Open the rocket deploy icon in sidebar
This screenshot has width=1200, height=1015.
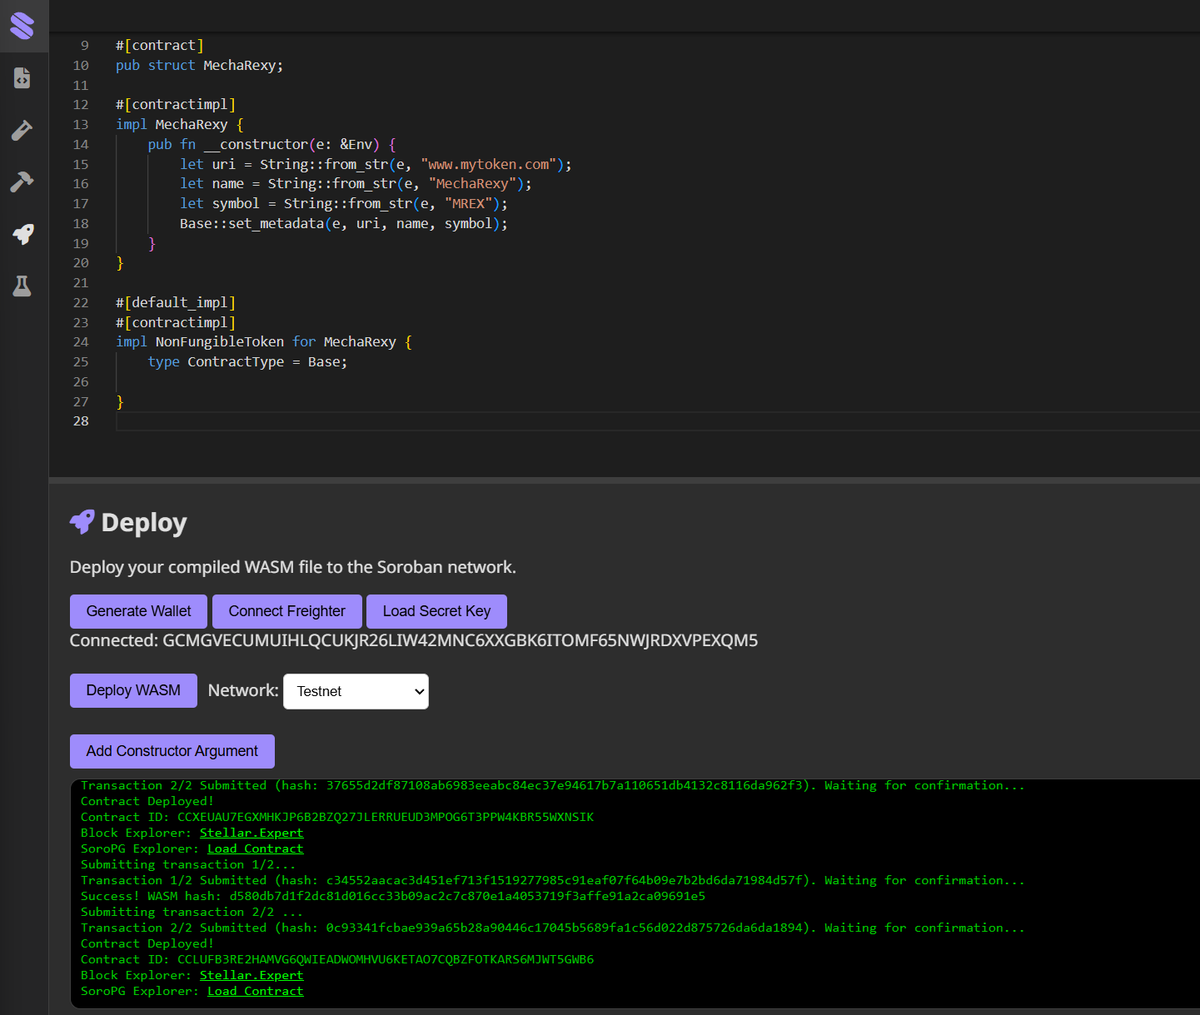(x=22, y=234)
